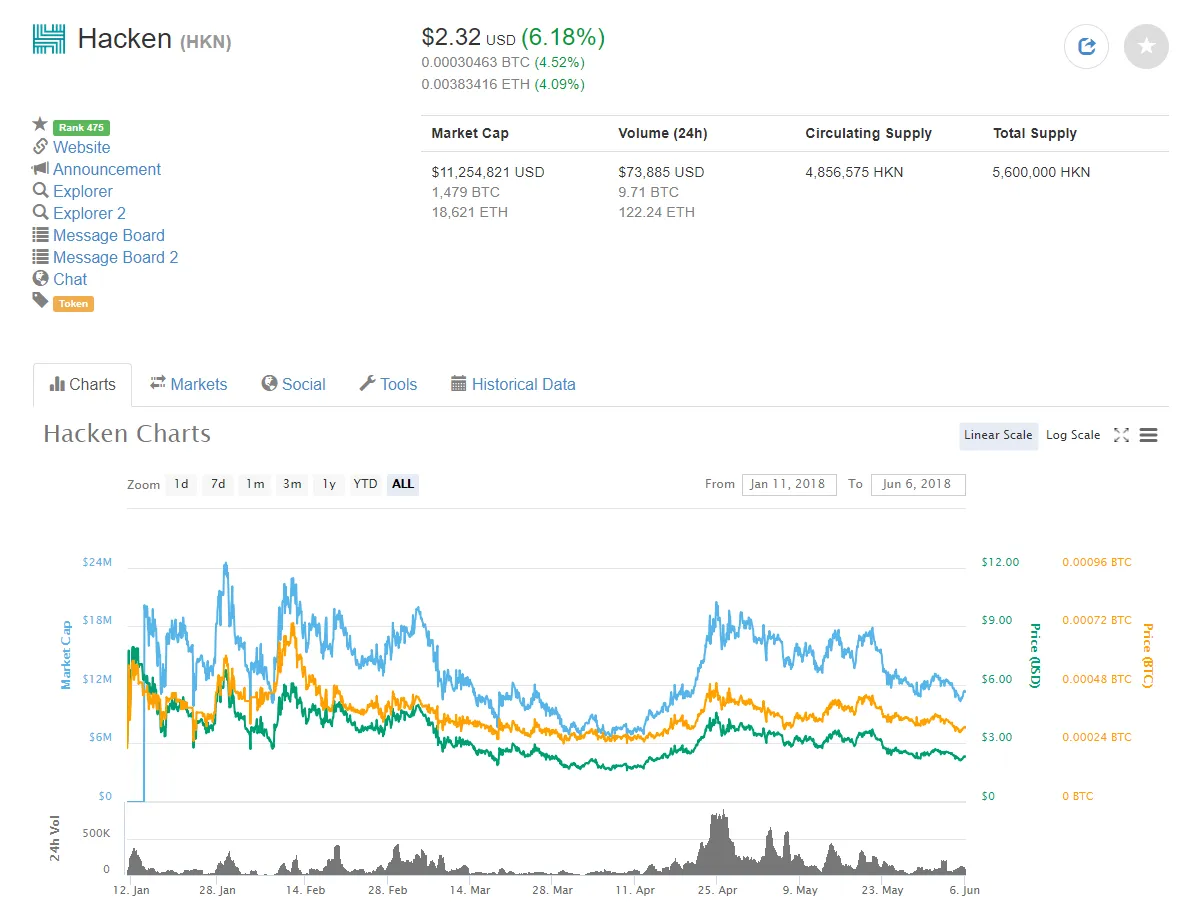1198x903 pixels.
Task: Switch to the Social tab
Action: click(293, 384)
